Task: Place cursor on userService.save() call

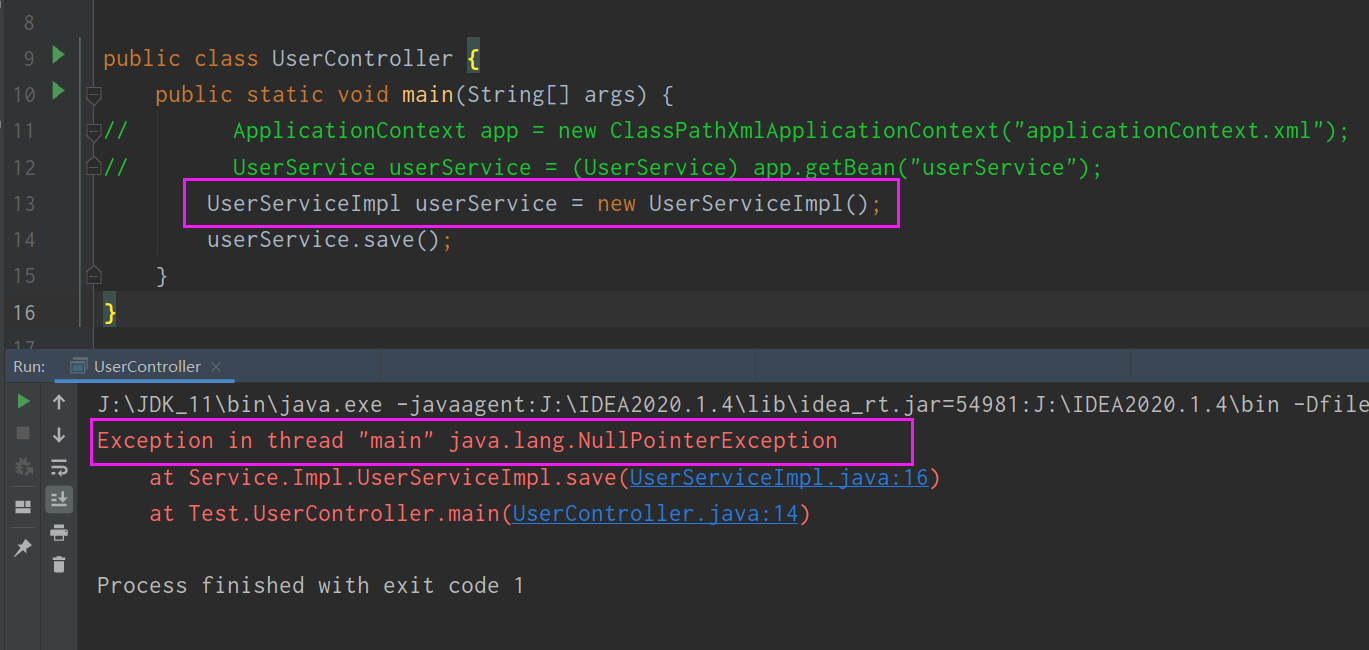Action: 330,240
